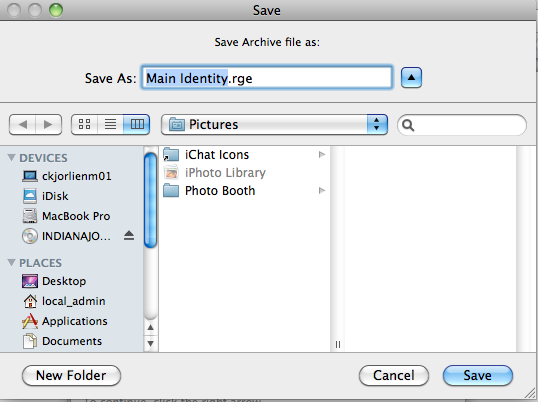Go back with the left arrow button

pos(23,124)
